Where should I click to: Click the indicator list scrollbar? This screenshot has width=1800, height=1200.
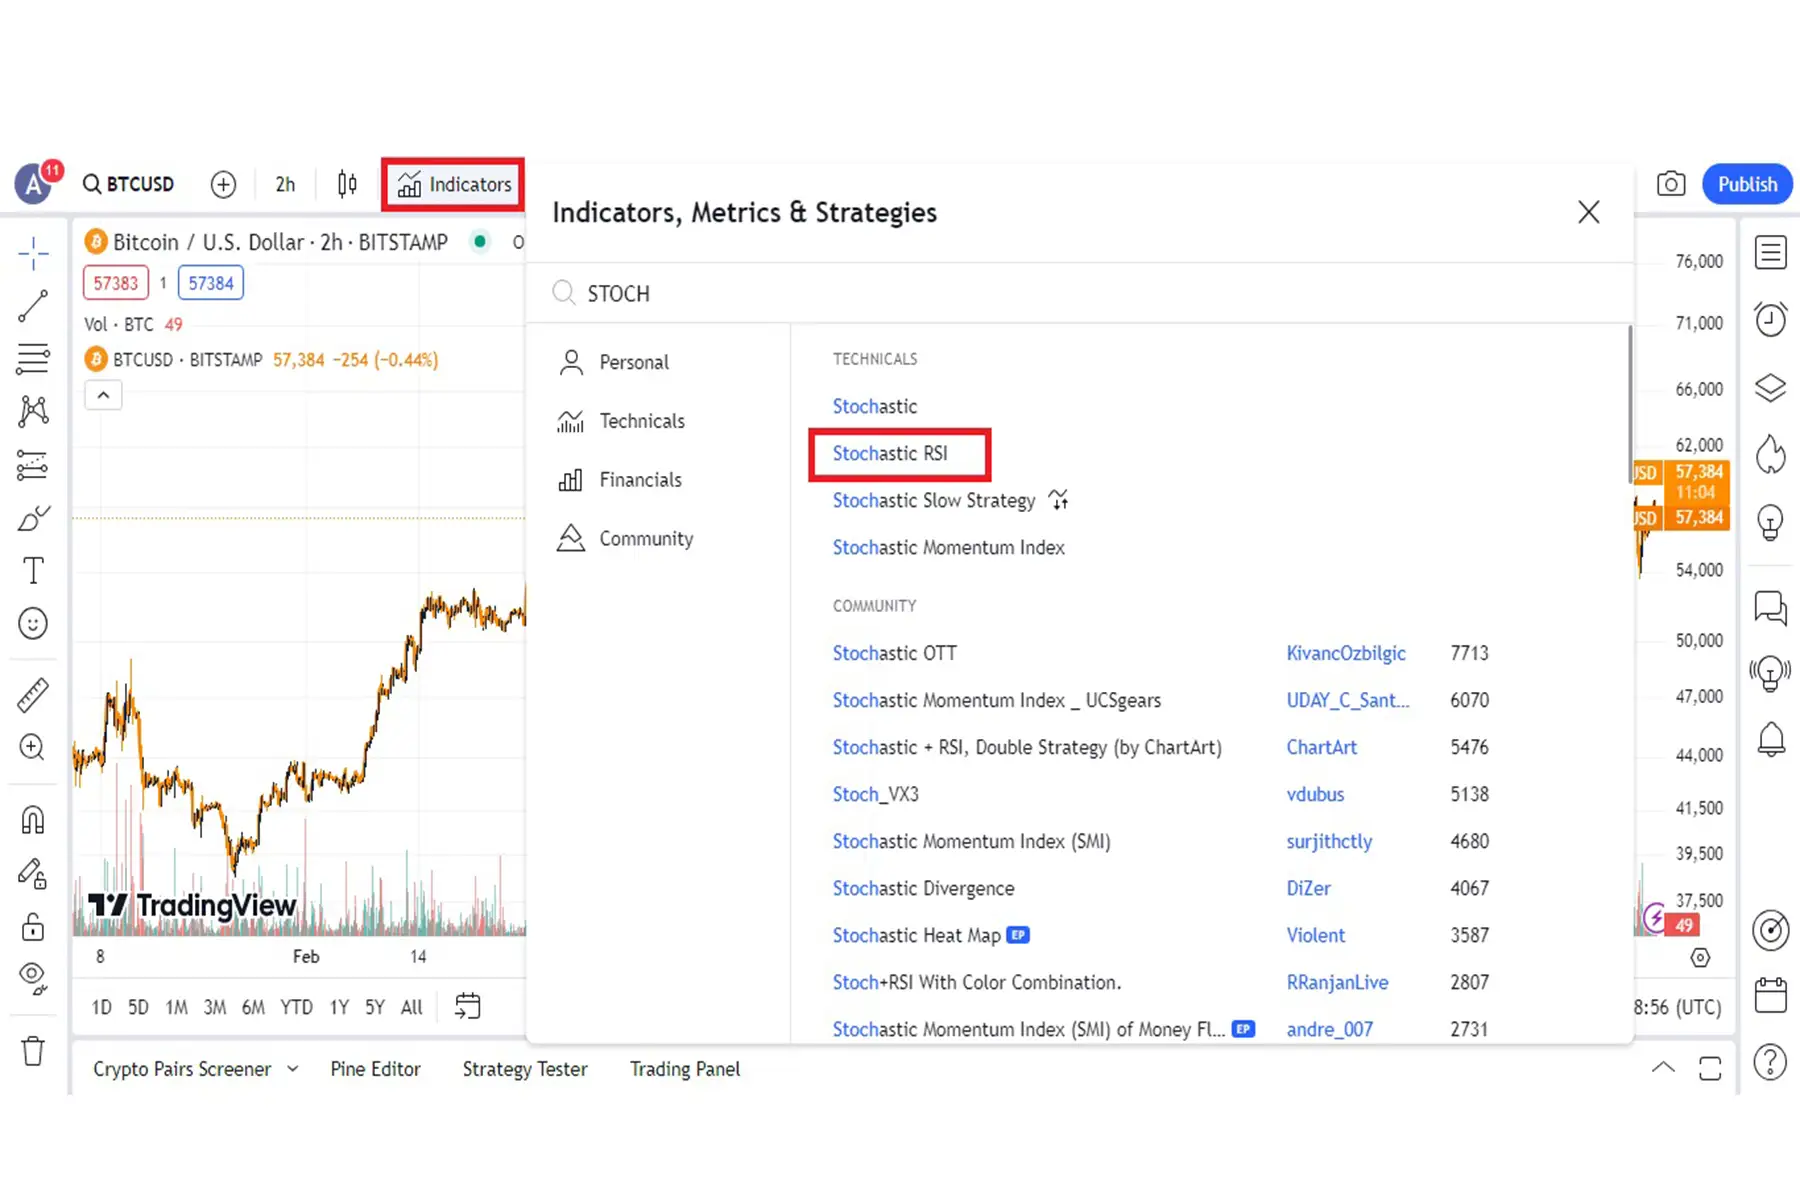1629,405
